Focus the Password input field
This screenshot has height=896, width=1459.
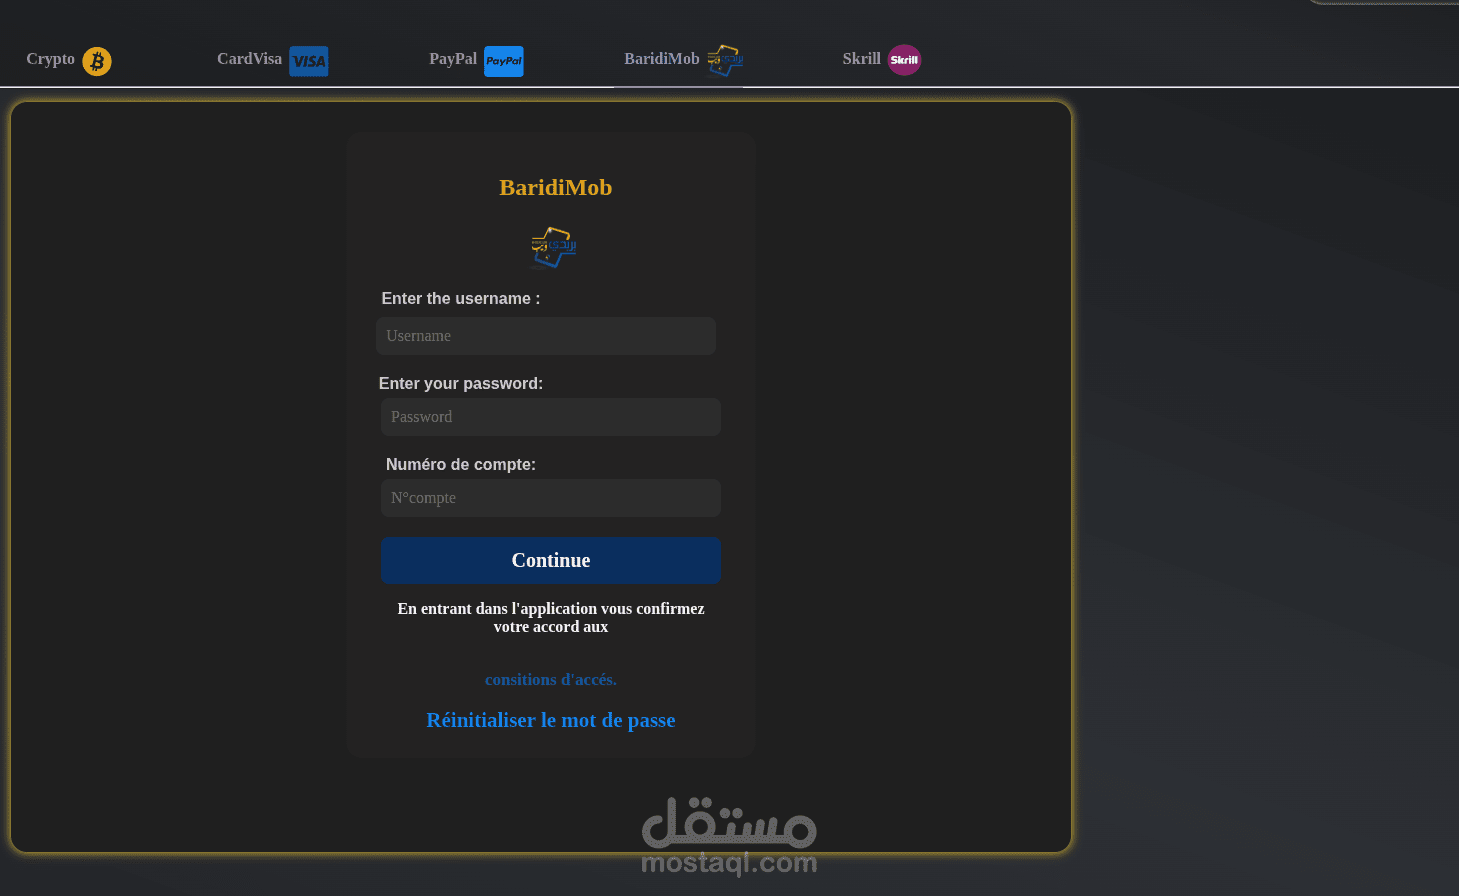[x=551, y=417]
